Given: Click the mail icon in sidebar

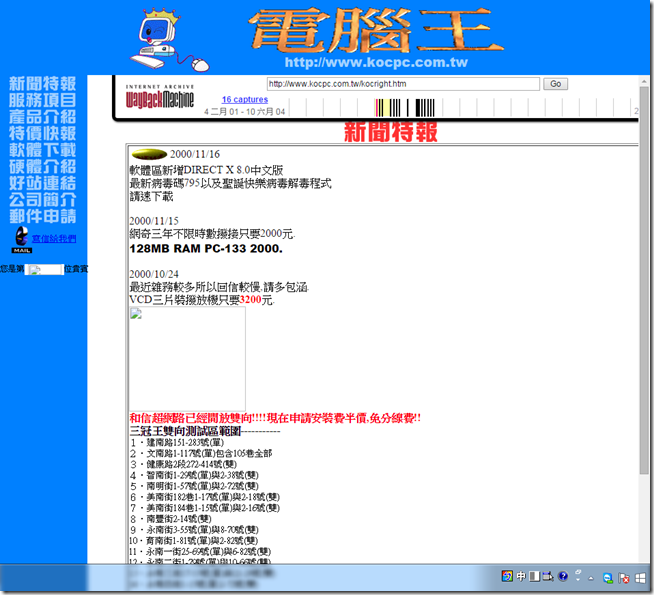Looking at the screenshot, I should pyautogui.click(x=21, y=240).
